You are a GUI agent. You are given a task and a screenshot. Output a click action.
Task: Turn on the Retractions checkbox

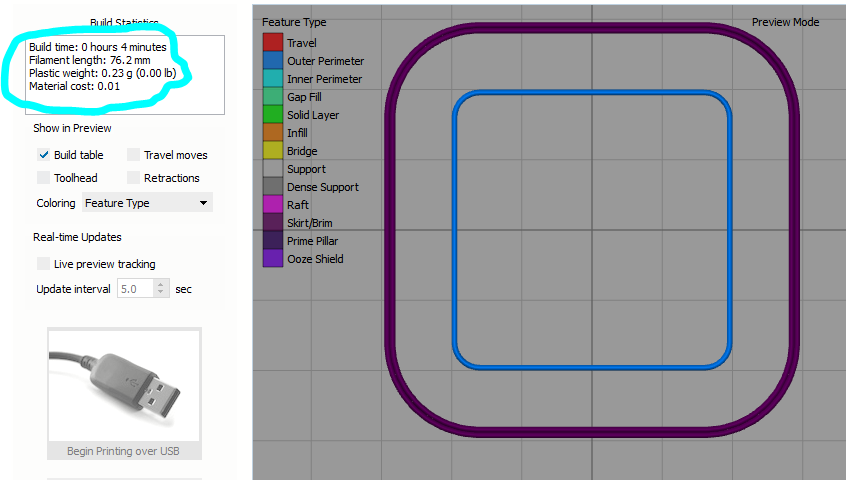point(134,178)
